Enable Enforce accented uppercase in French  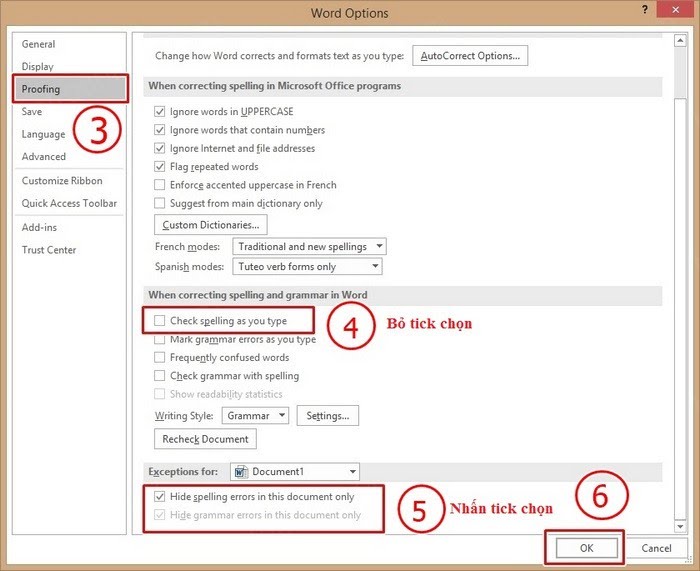[159, 185]
